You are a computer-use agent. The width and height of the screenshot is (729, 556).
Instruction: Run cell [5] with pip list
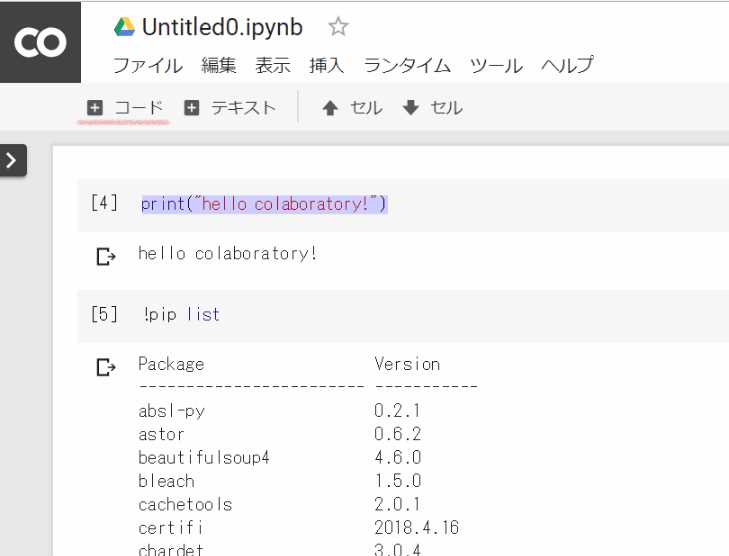click(104, 315)
